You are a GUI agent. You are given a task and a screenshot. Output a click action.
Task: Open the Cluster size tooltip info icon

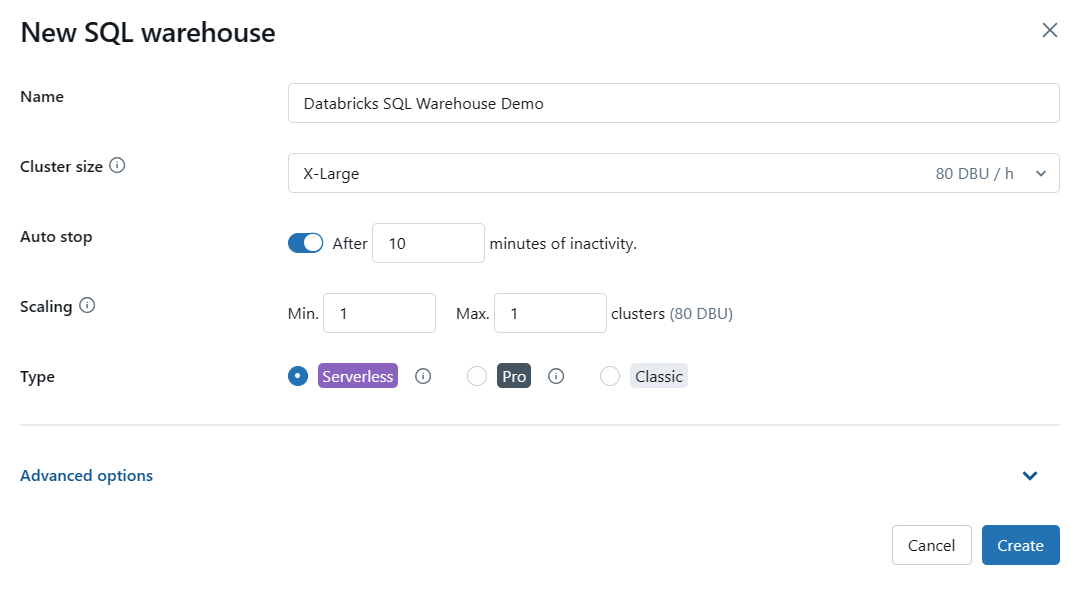click(117, 166)
